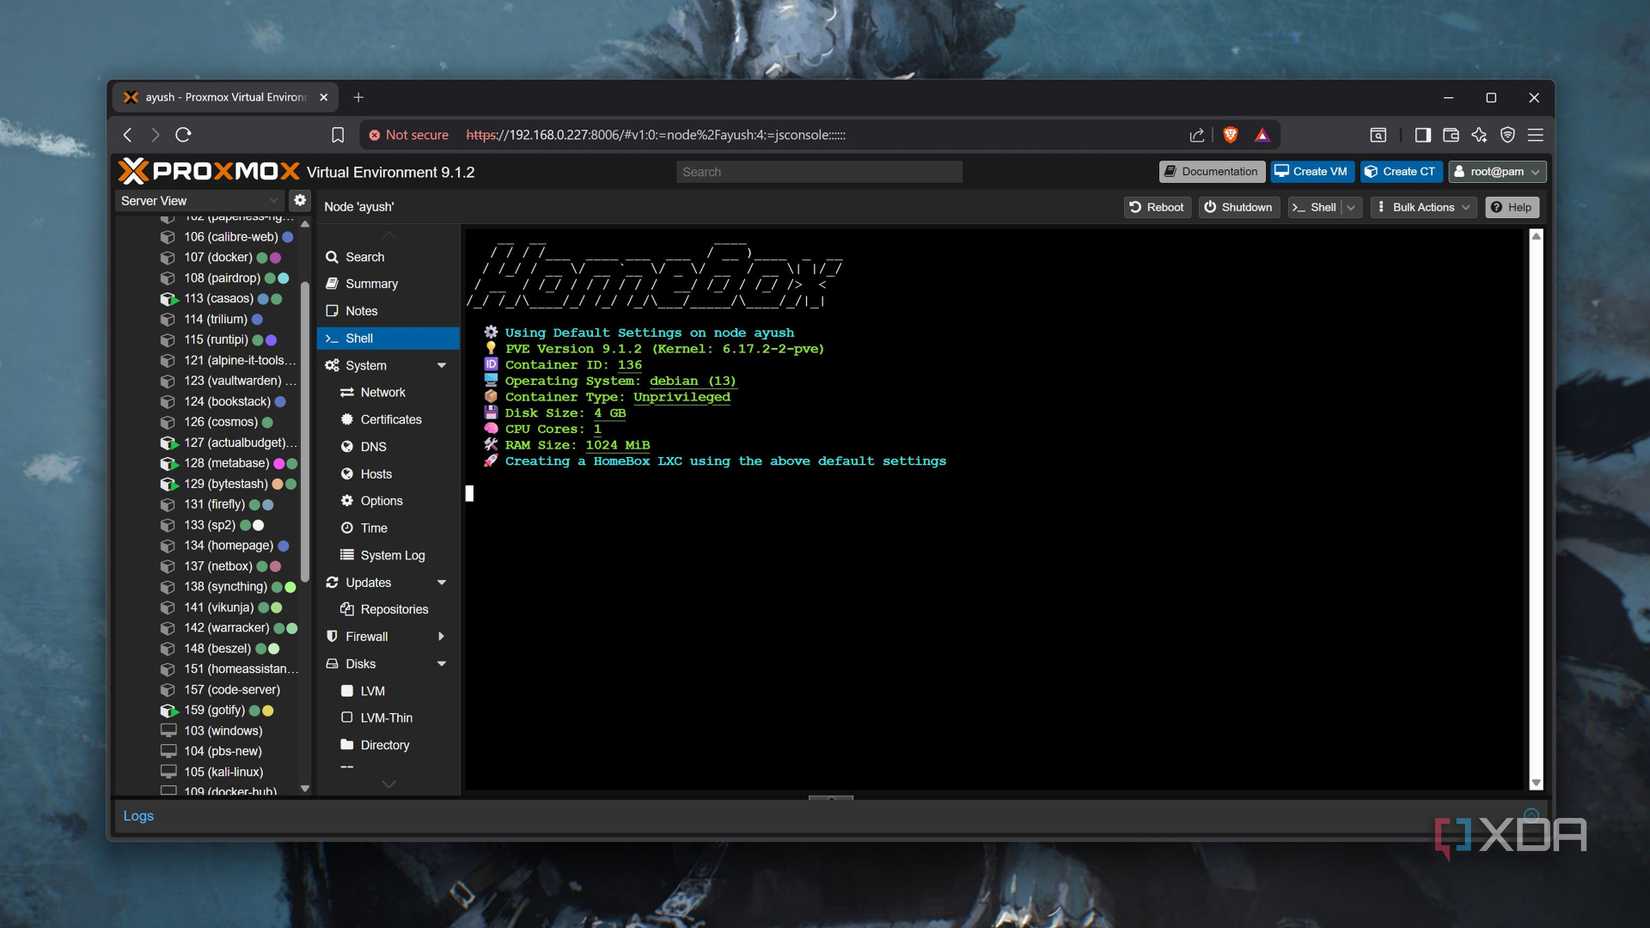Open the browser hamburger menu
1650x928 pixels.
click(x=1536, y=135)
